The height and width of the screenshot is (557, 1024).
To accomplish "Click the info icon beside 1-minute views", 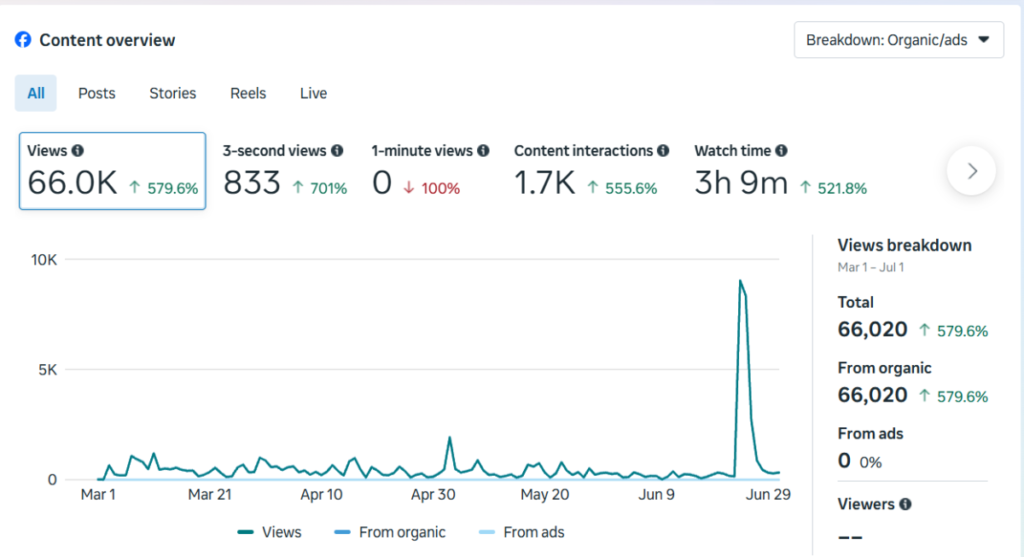I will pyautogui.click(x=483, y=151).
